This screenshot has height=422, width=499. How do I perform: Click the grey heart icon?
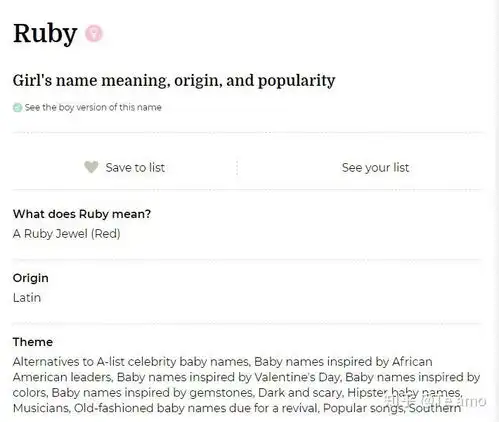click(x=91, y=167)
